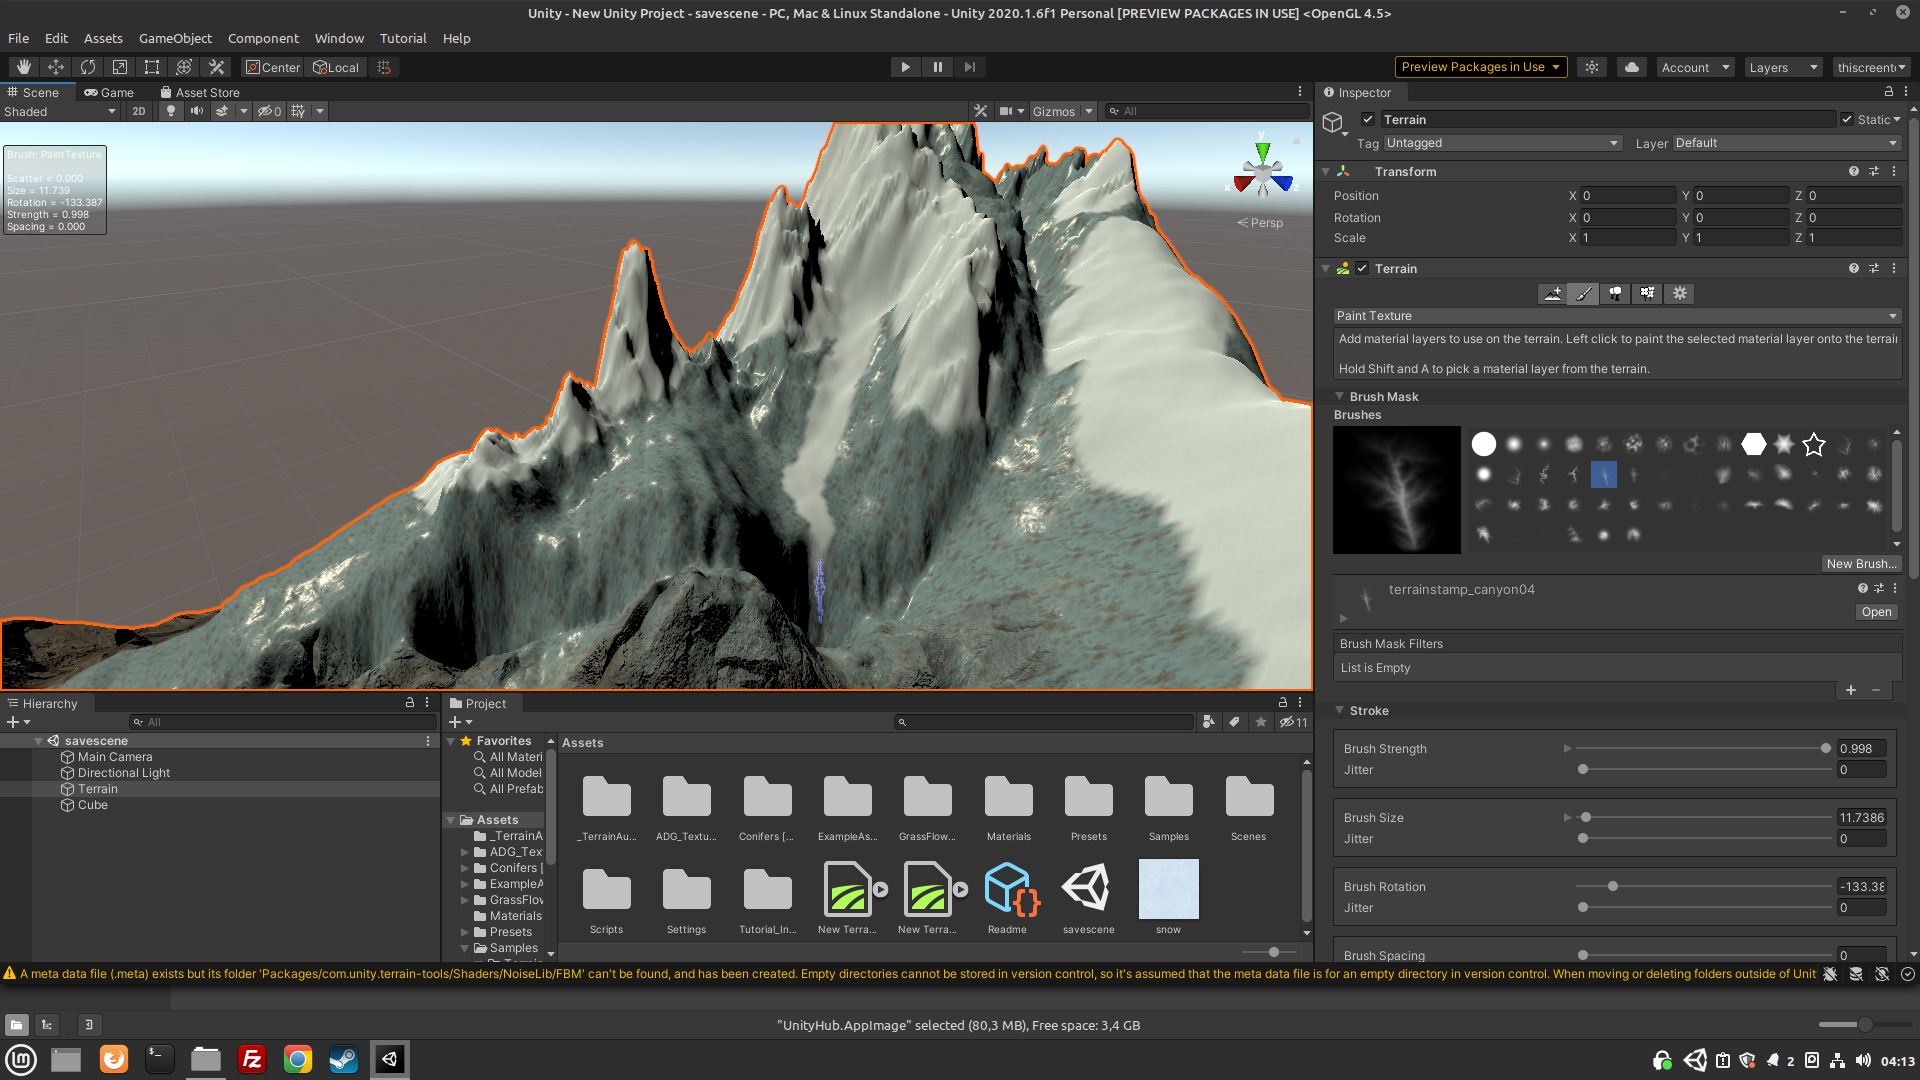
Task: Select the Rotate tool
Action: pos(88,67)
